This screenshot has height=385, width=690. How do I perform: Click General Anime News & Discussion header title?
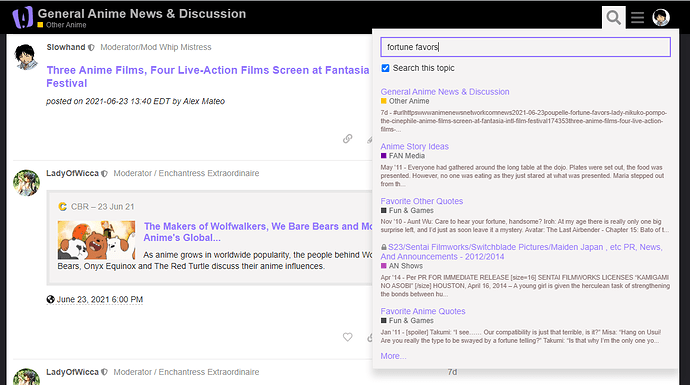pos(142,14)
